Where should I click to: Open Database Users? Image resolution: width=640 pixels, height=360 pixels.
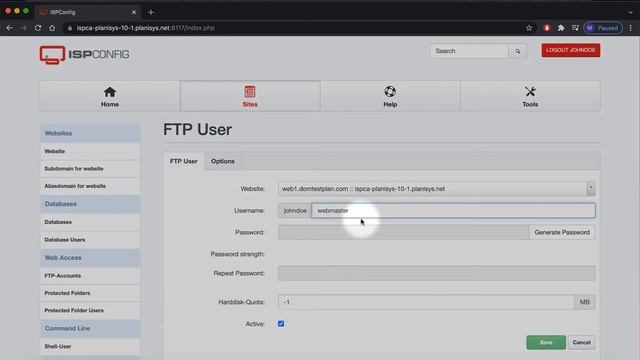tap(90, 240)
